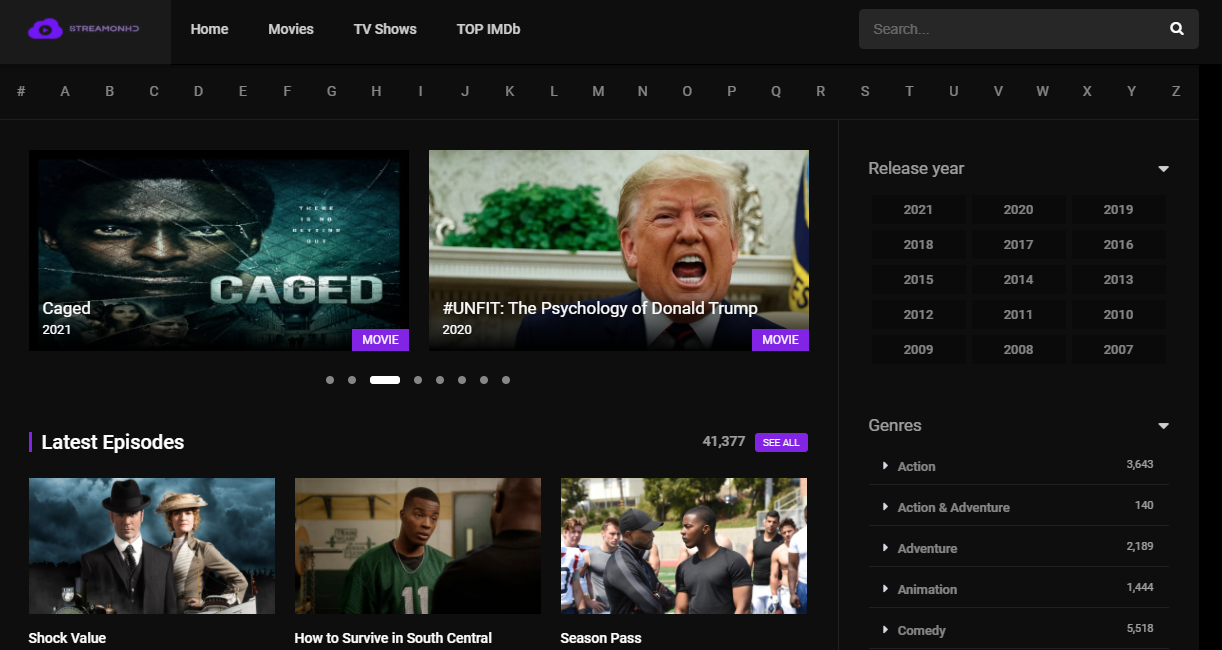The image size is (1222, 650).
Task: Browse titles starting with I
Action: point(420,91)
